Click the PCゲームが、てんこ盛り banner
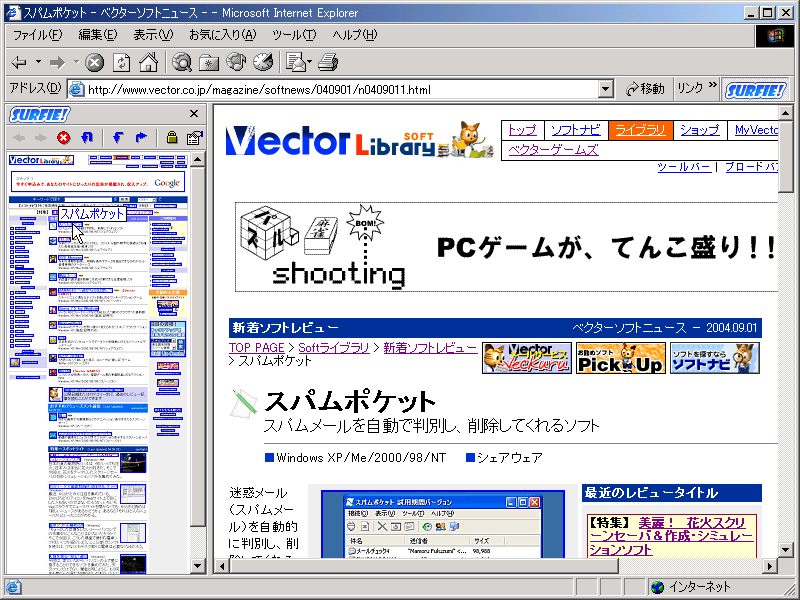This screenshot has width=800, height=600. pyautogui.click(x=507, y=247)
